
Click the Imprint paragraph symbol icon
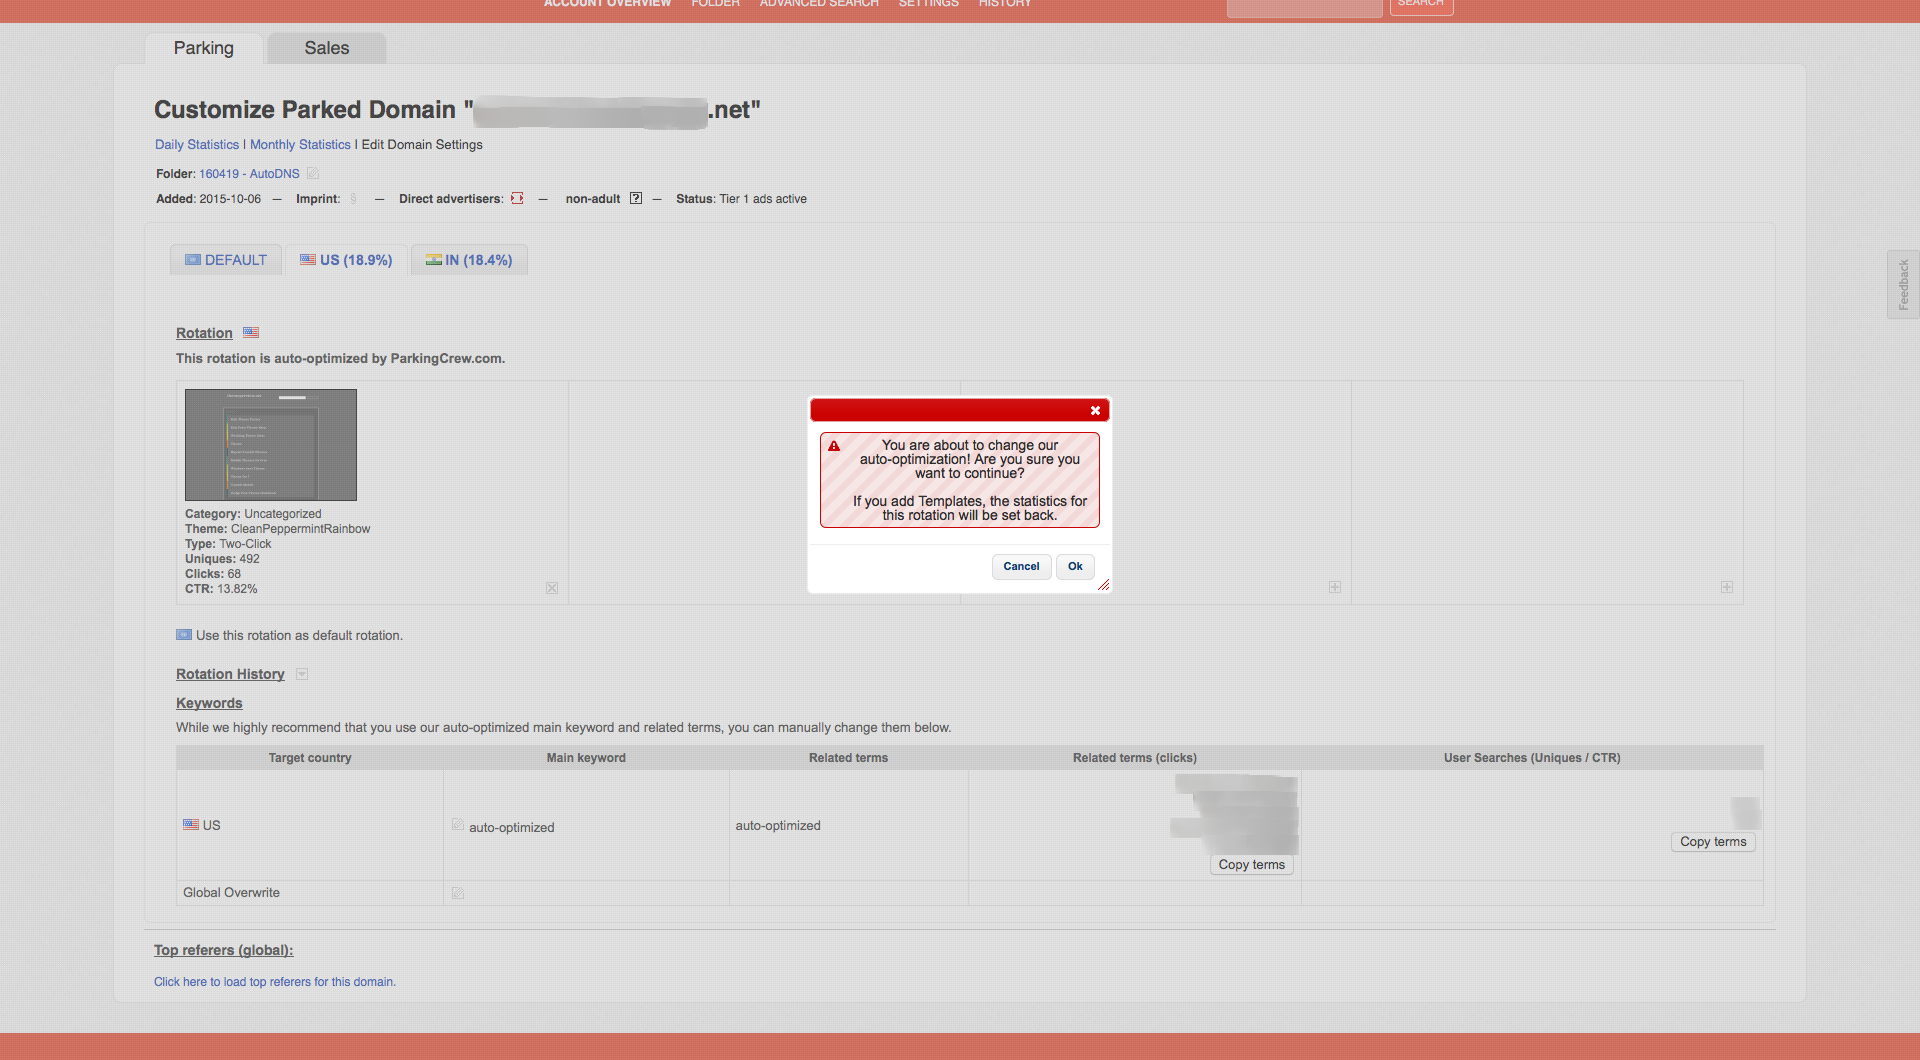pyautogui.click(x=353, y=198)
